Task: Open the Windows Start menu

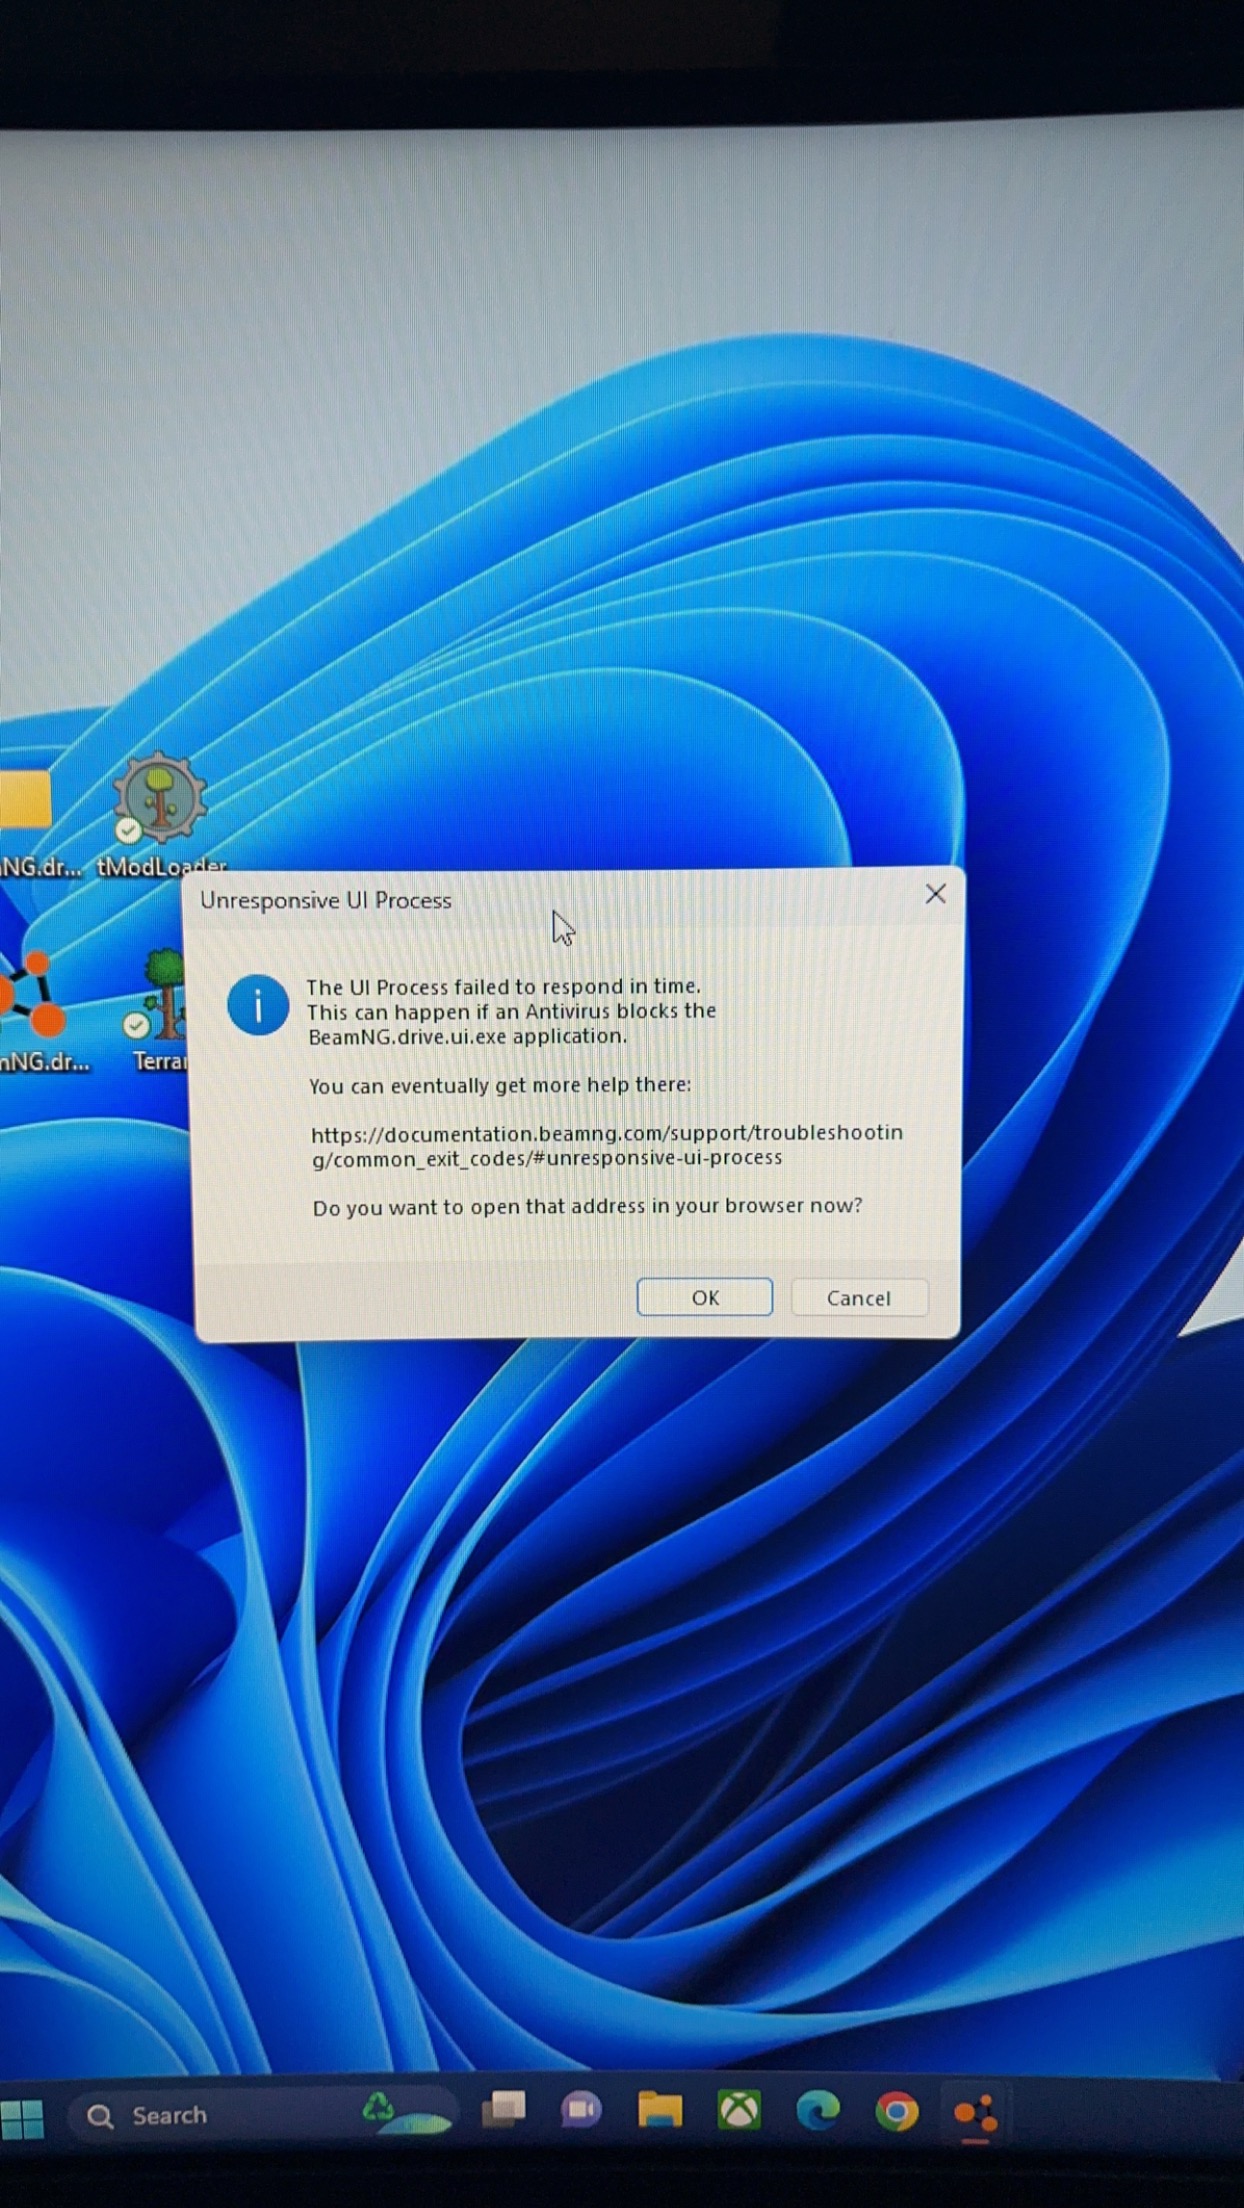Action: 22,2117
